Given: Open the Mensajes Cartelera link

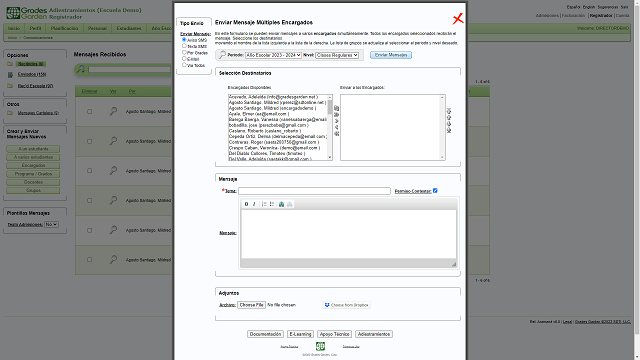Looking at the screenshot, I should [x=38, y=113].
